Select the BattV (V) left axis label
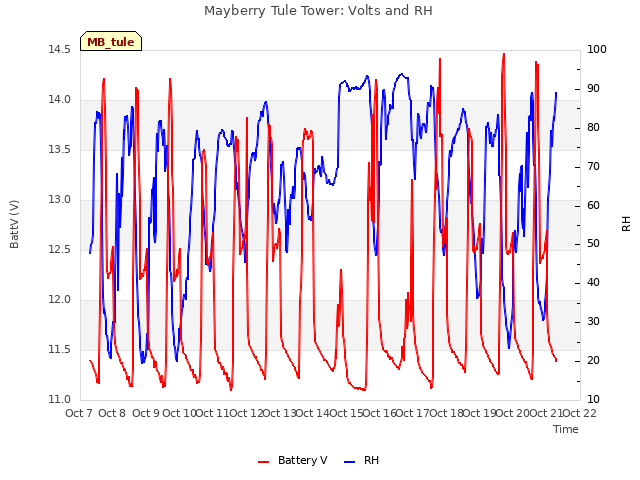 (x=14, y=224)
